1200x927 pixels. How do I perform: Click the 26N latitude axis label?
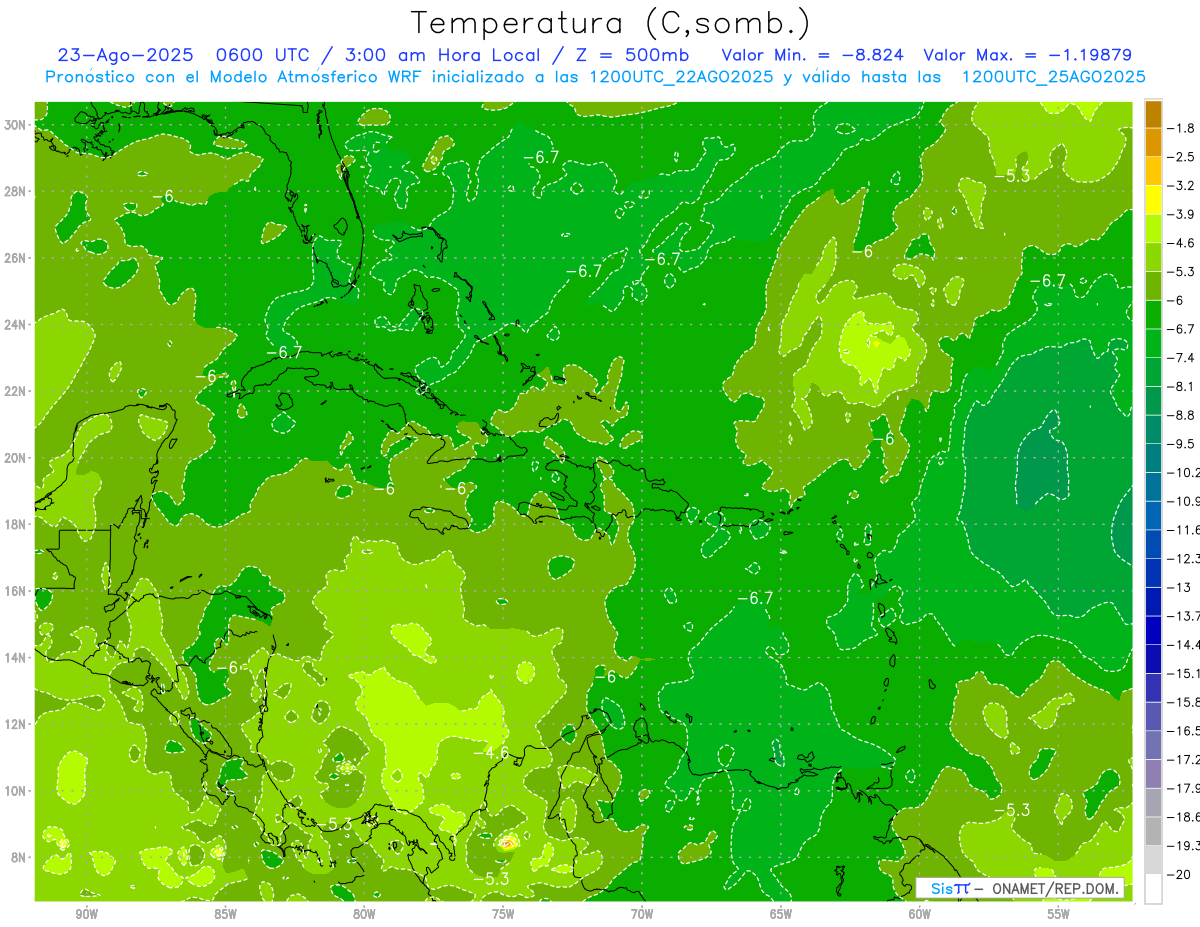(15, 257)
